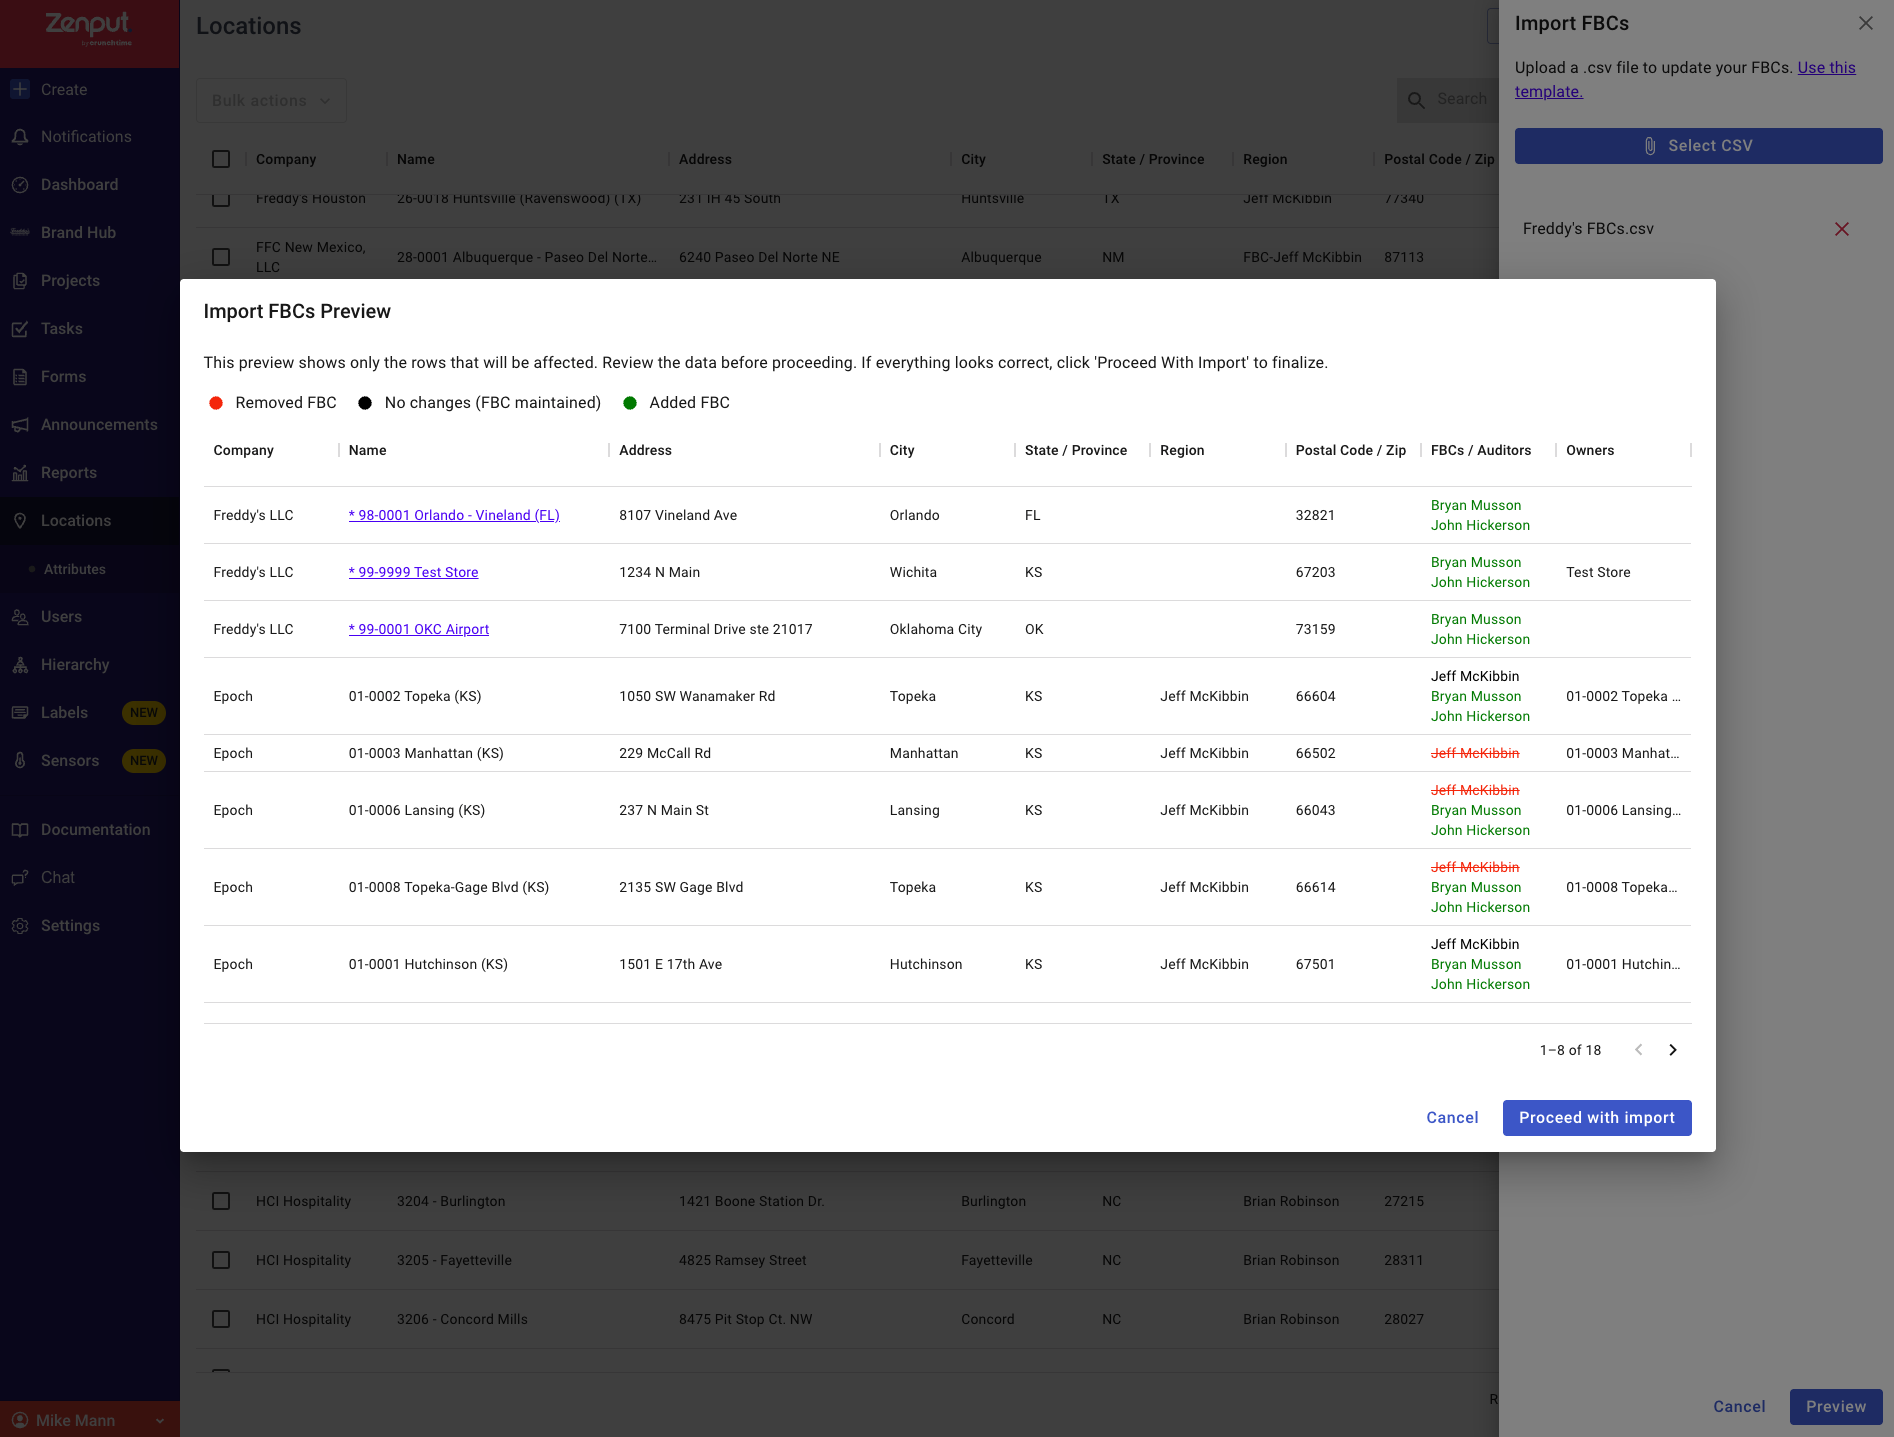Click the Postal Code / Zip preview header

click(x=1351, y=450)
